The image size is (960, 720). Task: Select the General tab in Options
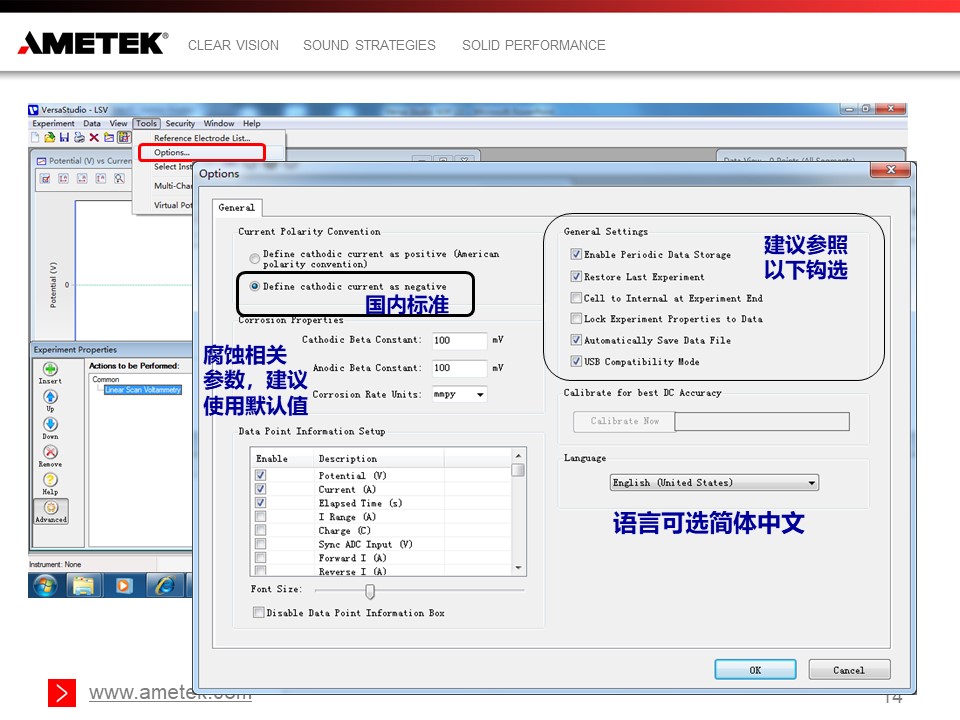[237, 208]
